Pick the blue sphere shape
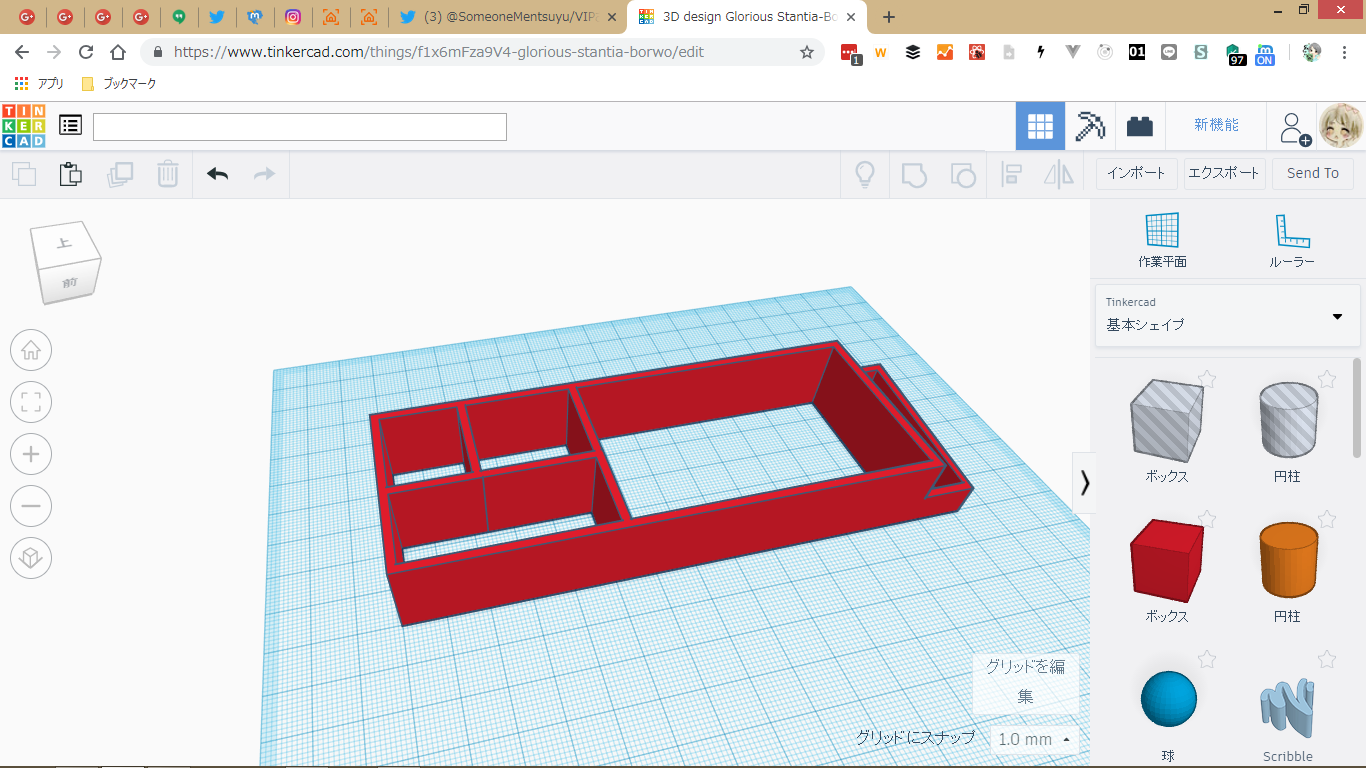 [x=1168, y=699]
